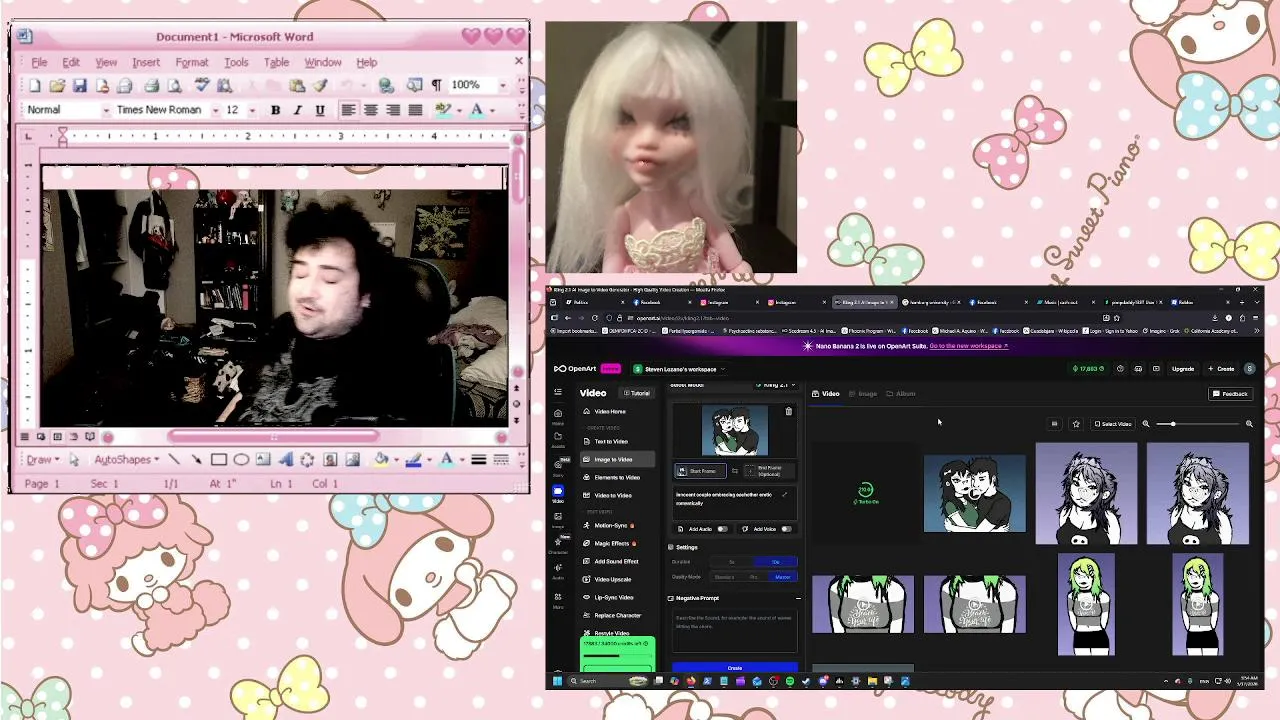Open the Kling 2.1 model selector dropdown
The width and height of the screenshot is (1280, 720).
point(777,385)
